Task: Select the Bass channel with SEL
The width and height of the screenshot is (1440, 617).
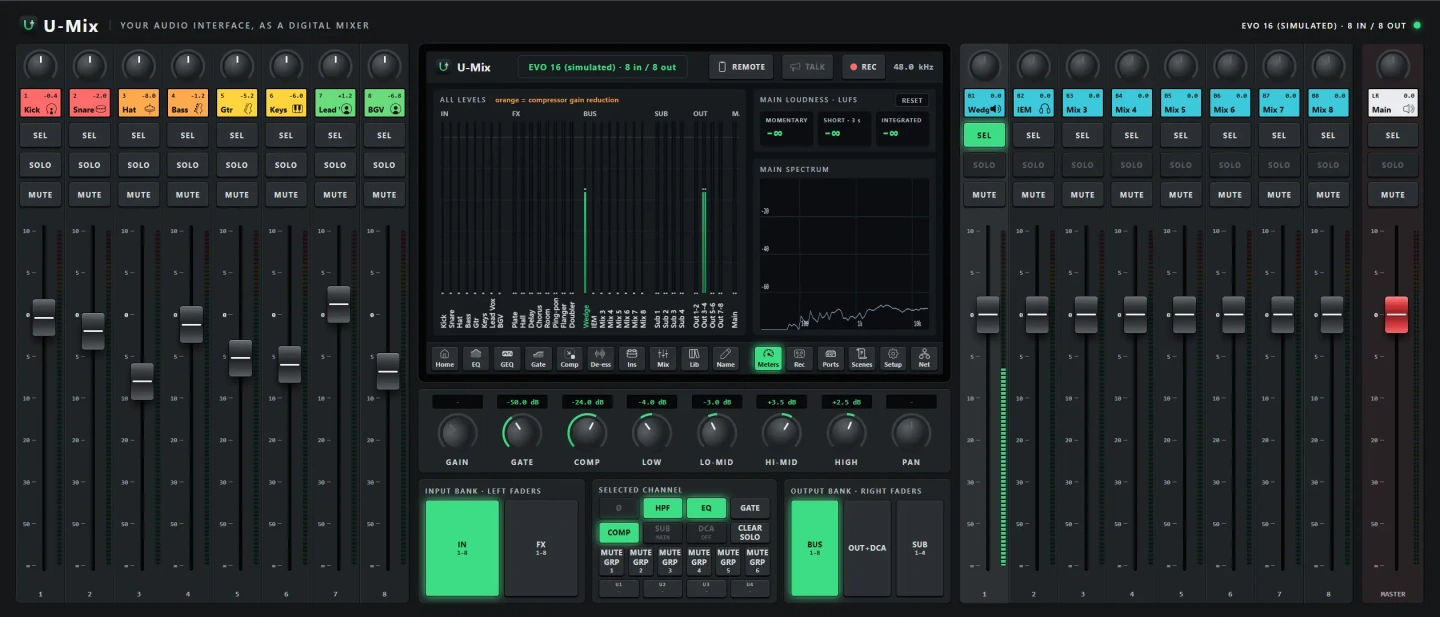Action: point(187,135)
